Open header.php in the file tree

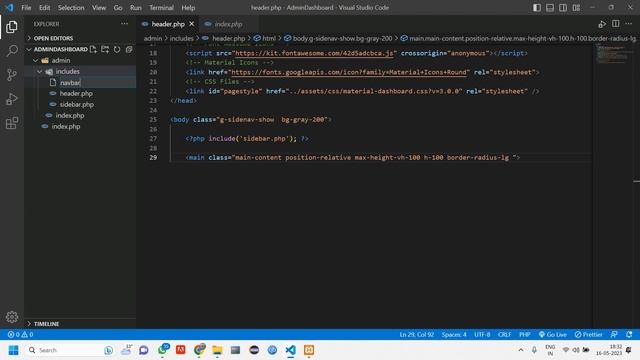pyautogui.click(x=76, y=93)
